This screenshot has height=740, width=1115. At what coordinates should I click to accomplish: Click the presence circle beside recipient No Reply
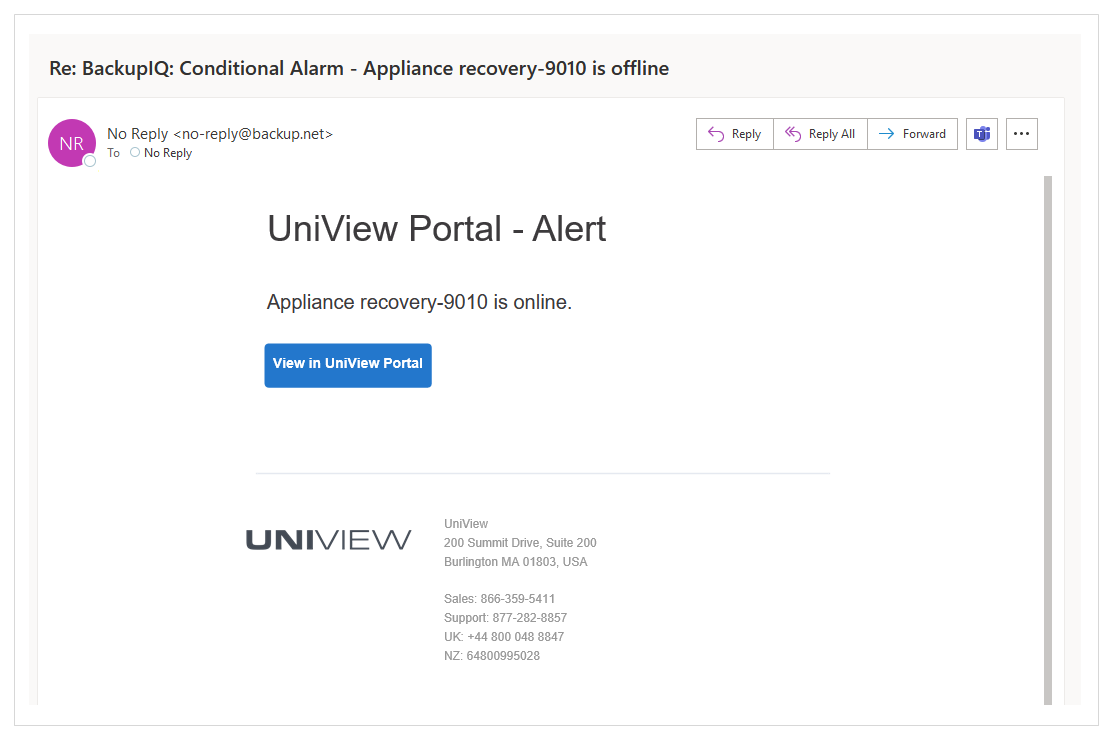pos(135,153)
